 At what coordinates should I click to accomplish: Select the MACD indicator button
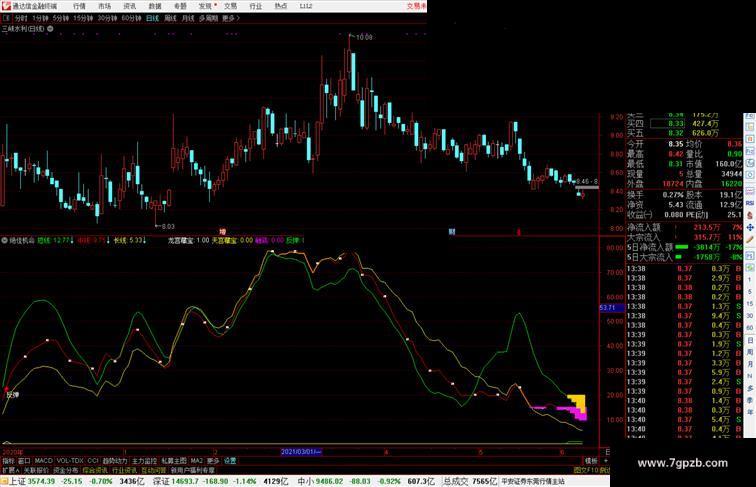point(43,461)
